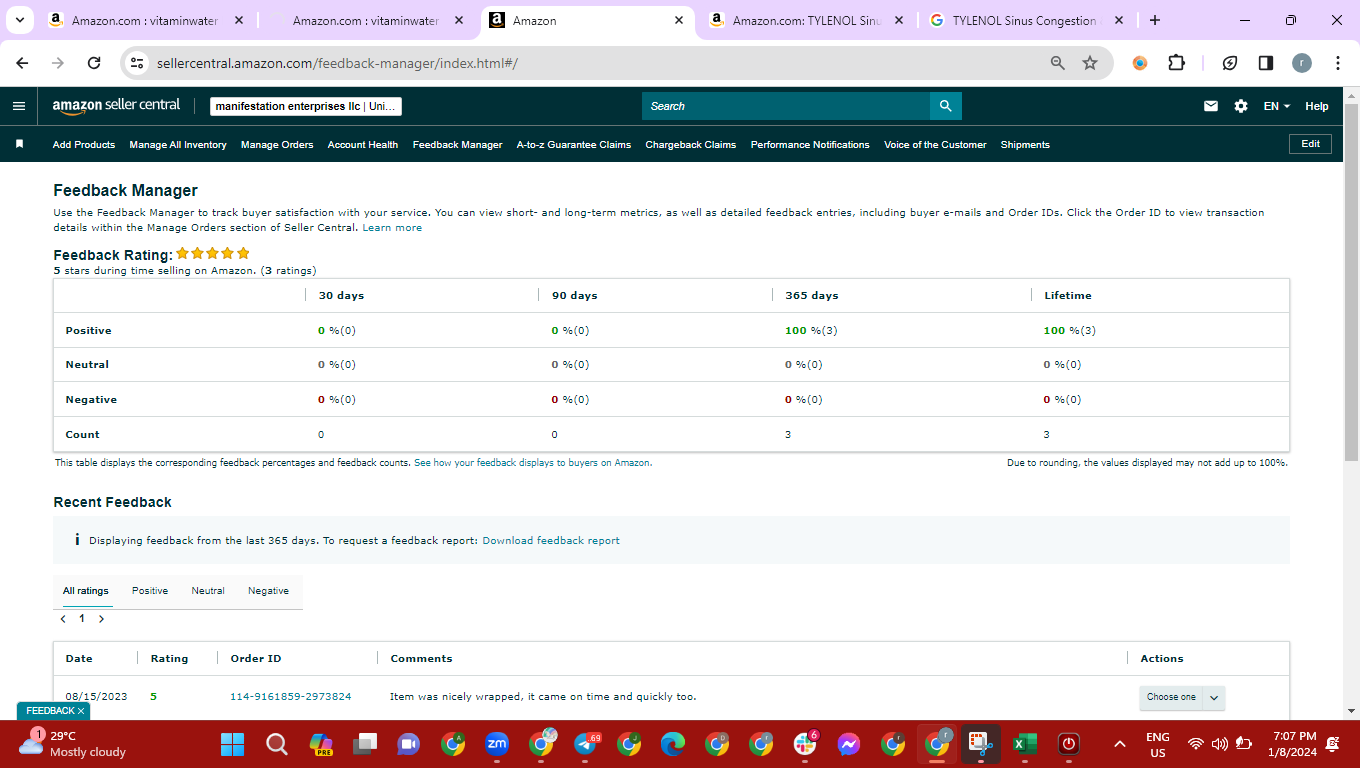This screenshot has width=1360, height=768.
Task: Click the "365 days" column header
Action: tap(812, 296)
